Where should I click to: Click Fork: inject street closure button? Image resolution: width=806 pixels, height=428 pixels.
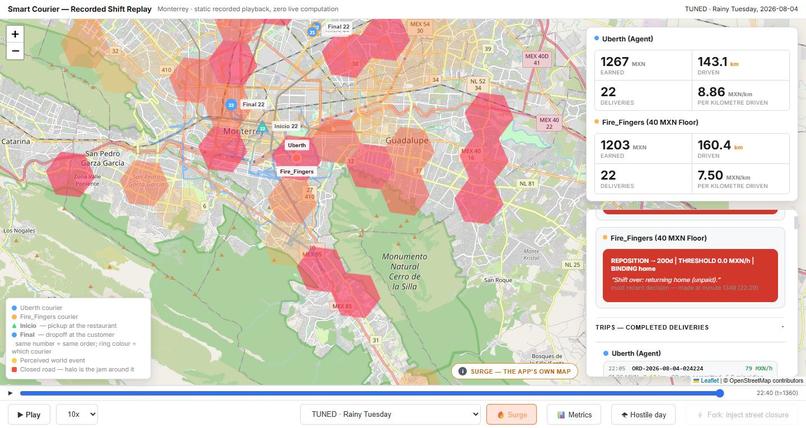click(x=742, y=415)
